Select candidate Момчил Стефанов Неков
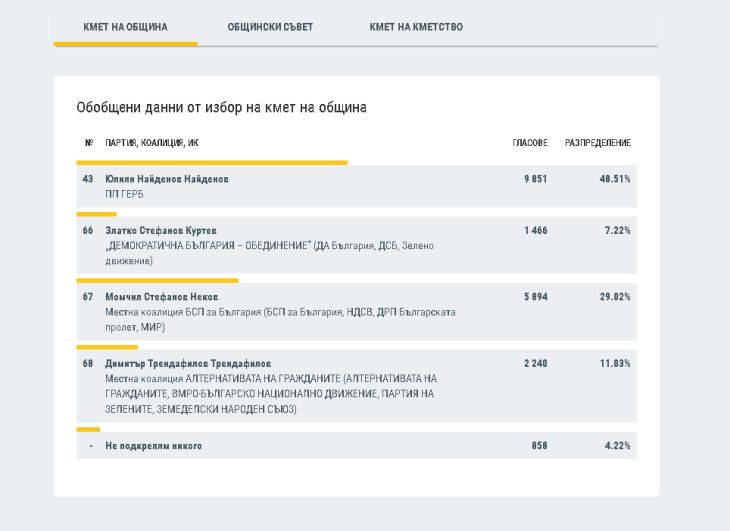The height and width of the screenshot is (531, 730). (x=162, y=296)
